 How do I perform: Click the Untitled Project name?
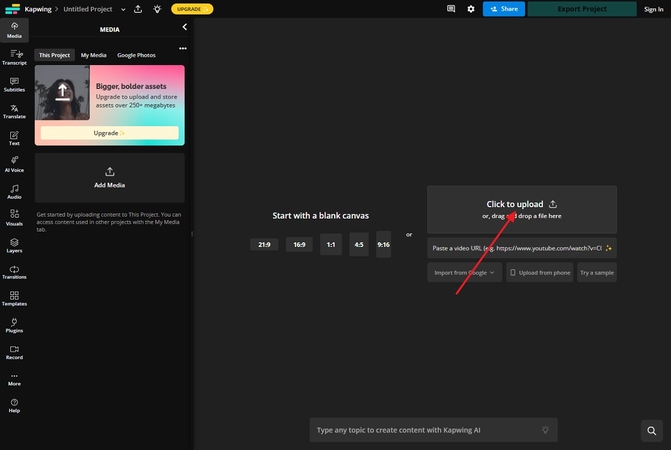[x=88, y=9]
